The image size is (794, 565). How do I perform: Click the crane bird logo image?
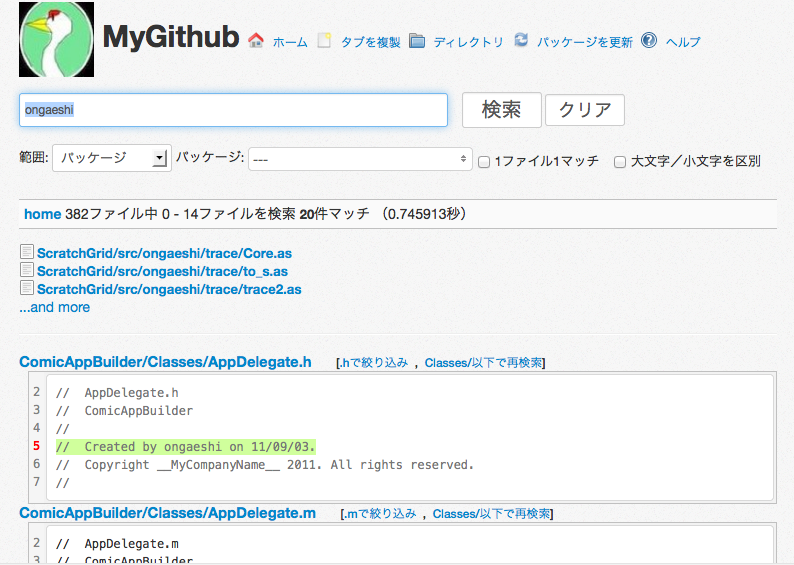click(x=56, y=39)
